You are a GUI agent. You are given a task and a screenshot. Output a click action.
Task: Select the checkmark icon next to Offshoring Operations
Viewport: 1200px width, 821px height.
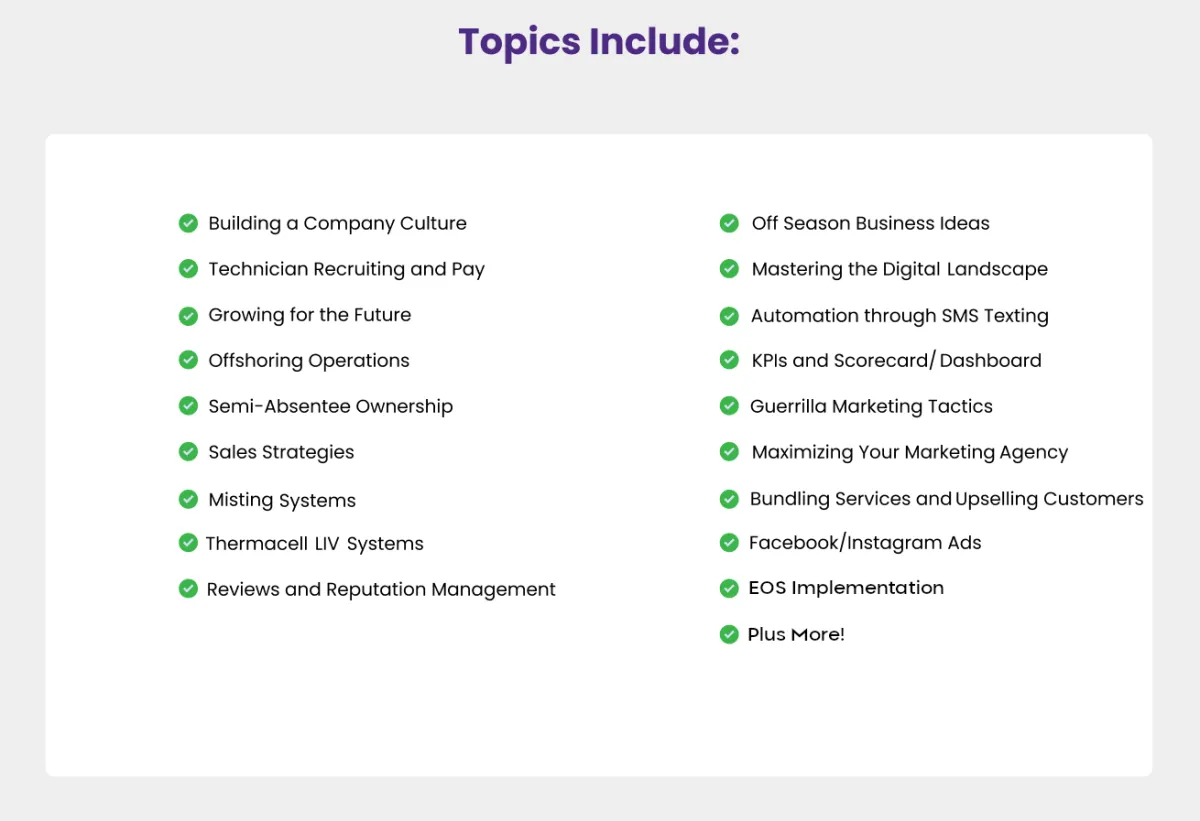click(188, 360)
